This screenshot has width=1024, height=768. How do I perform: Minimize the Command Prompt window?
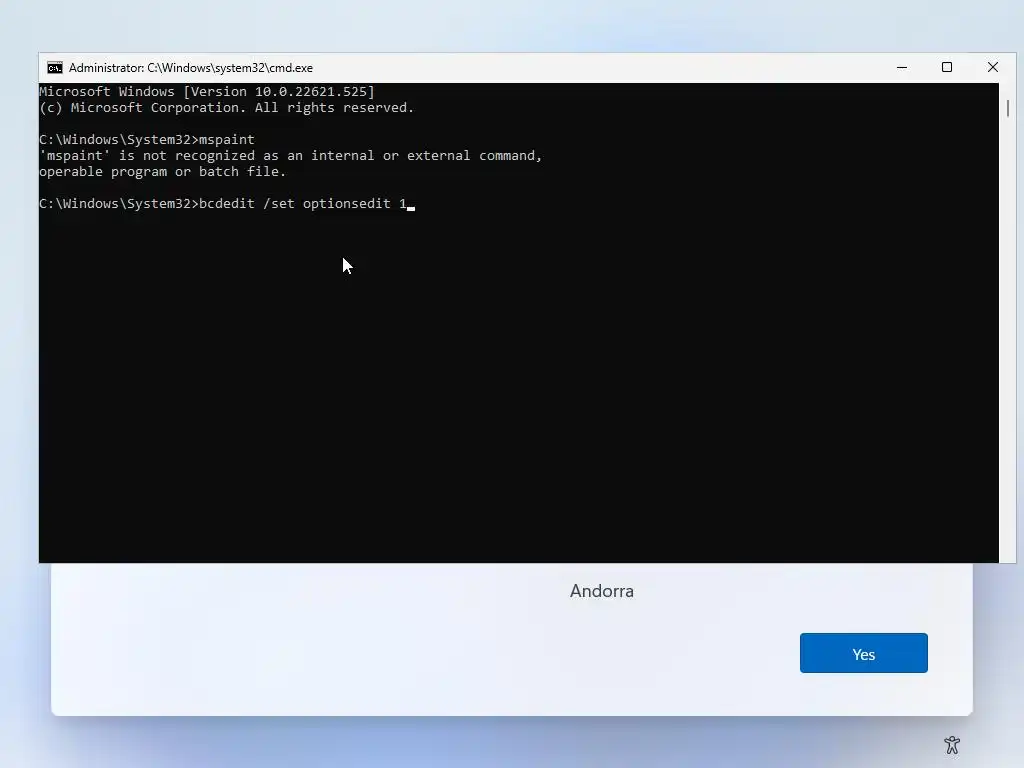tap(902, 67)
